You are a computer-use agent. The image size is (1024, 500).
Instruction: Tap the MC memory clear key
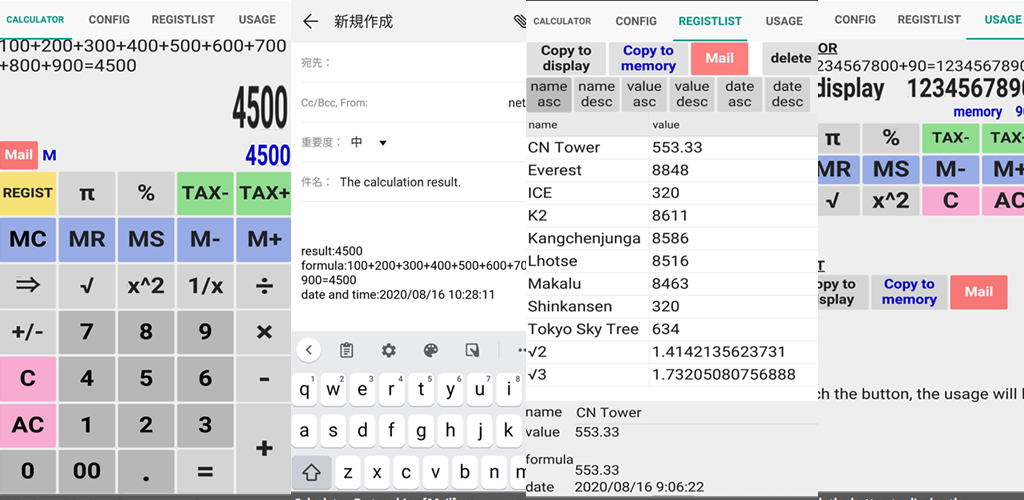point(27,240)
